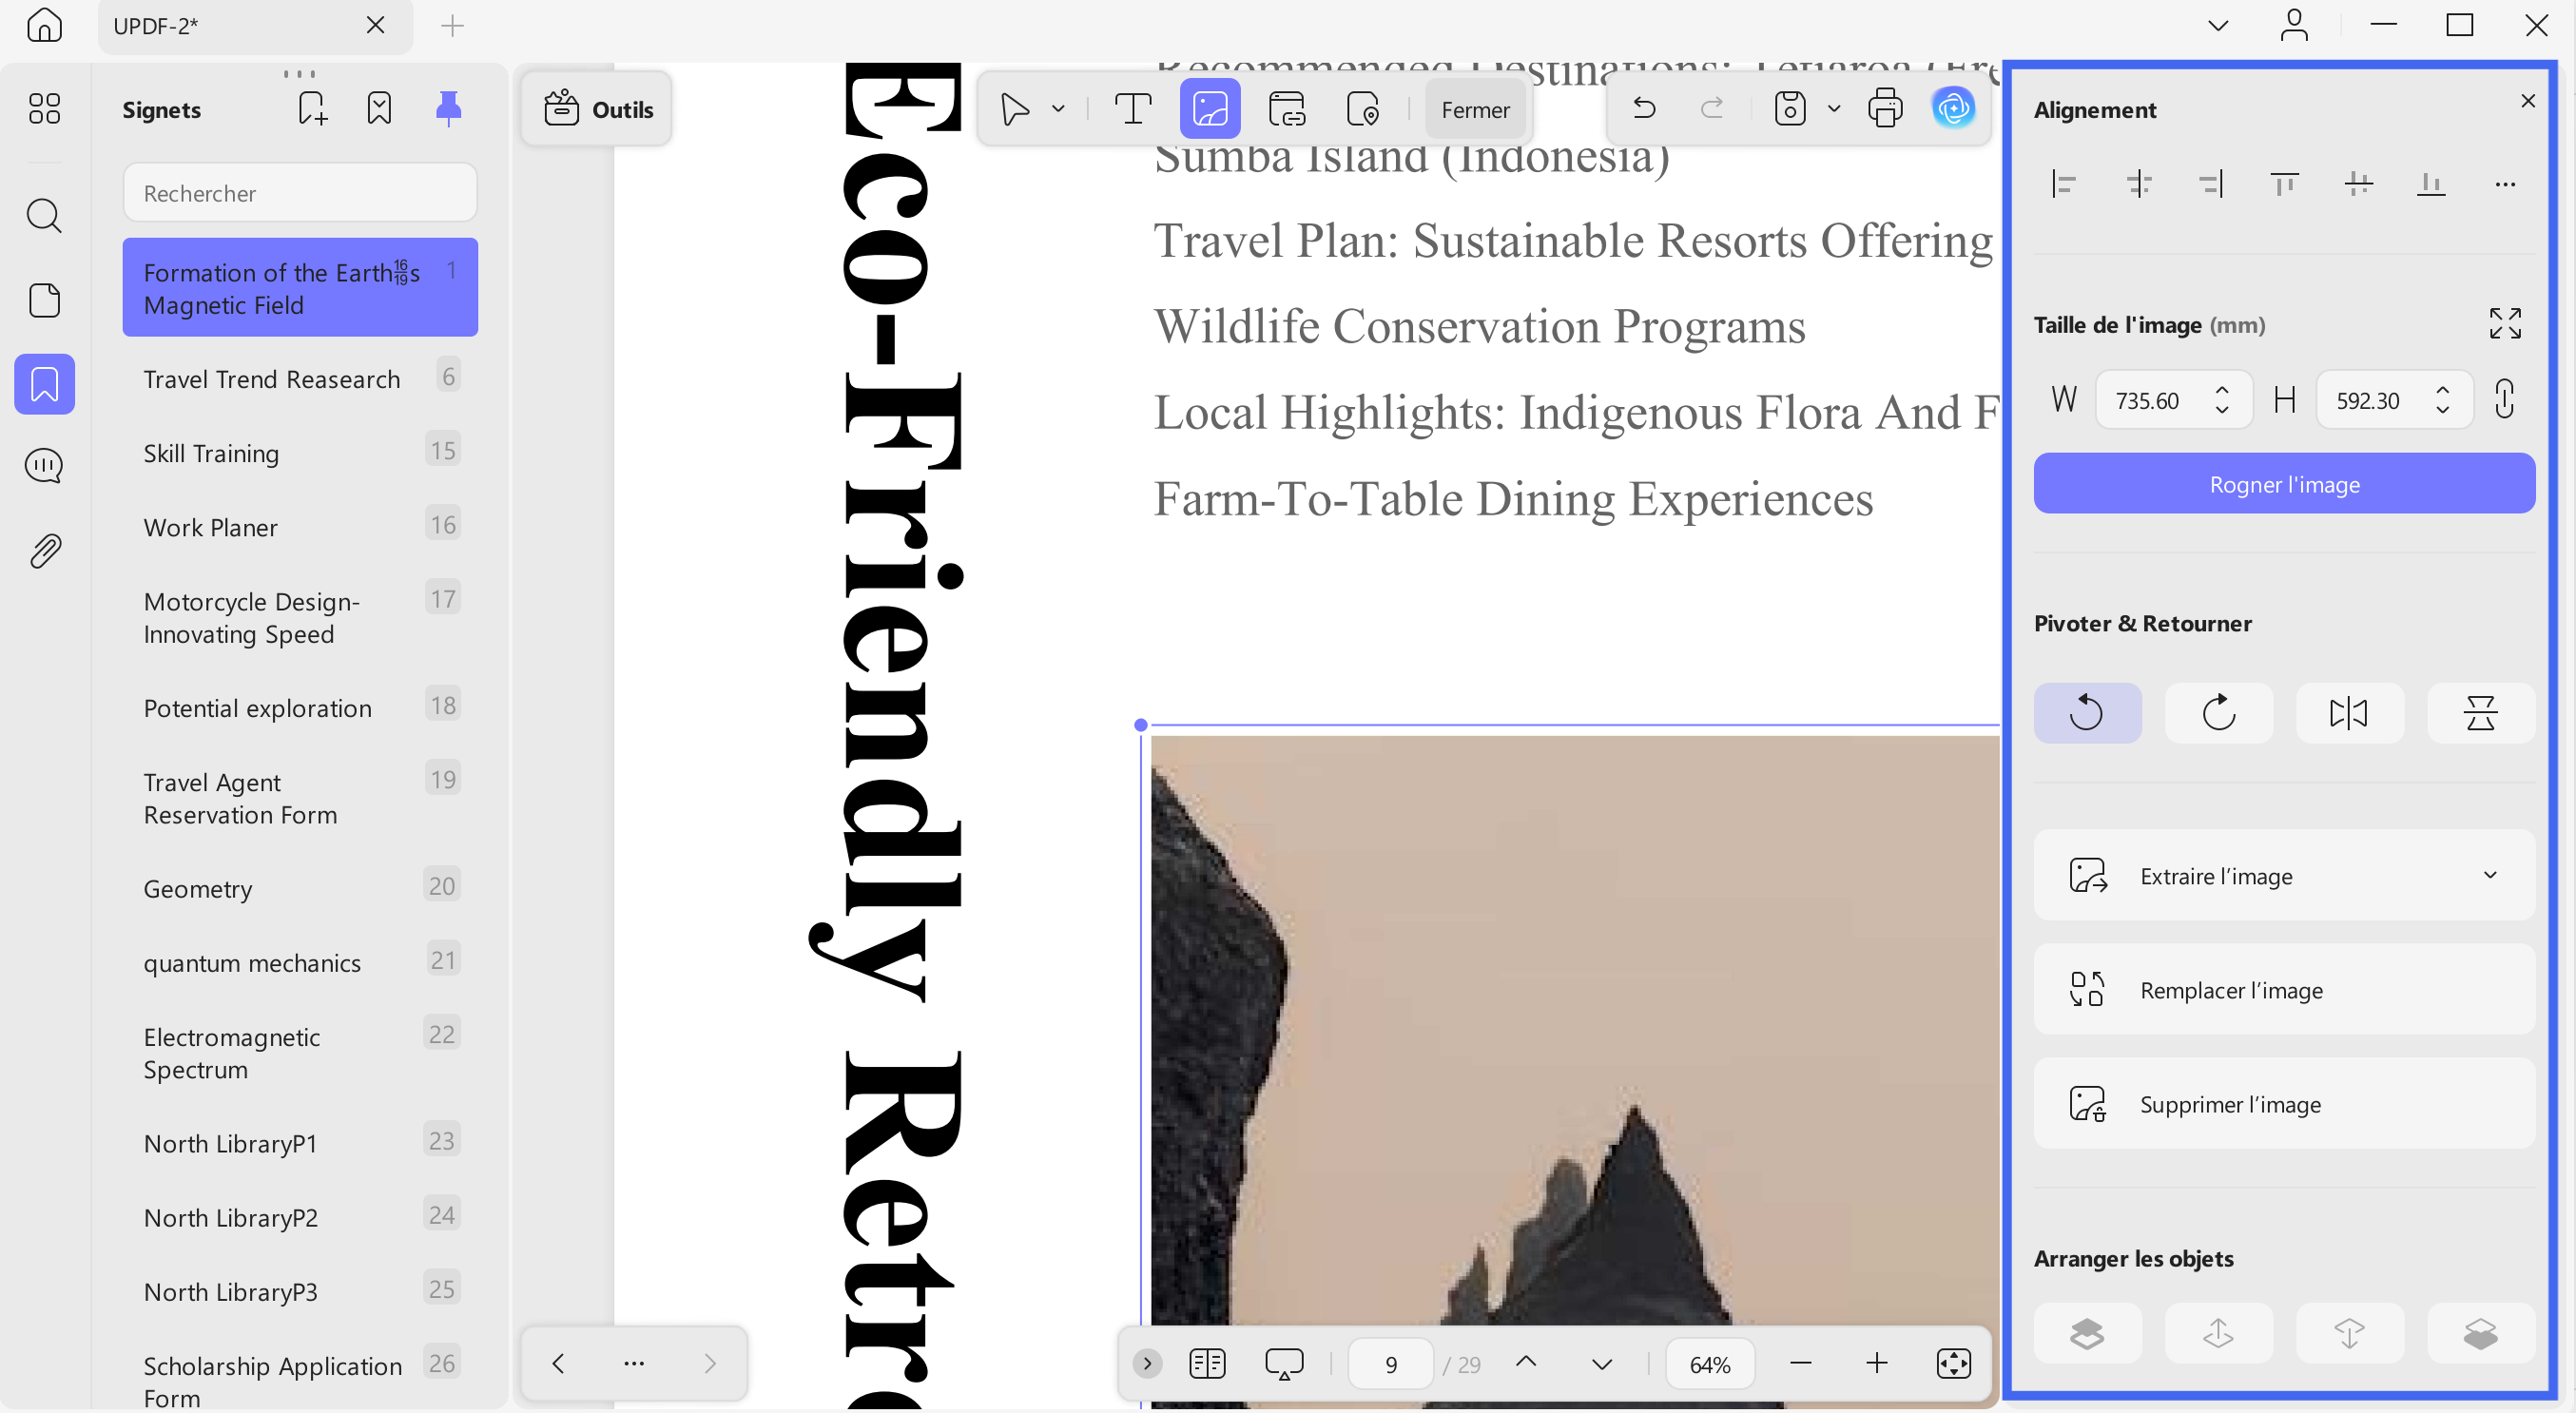Expand the pointer tool dropdown arrow
Screen dimensions: 2576x1413
(1058, 109)
